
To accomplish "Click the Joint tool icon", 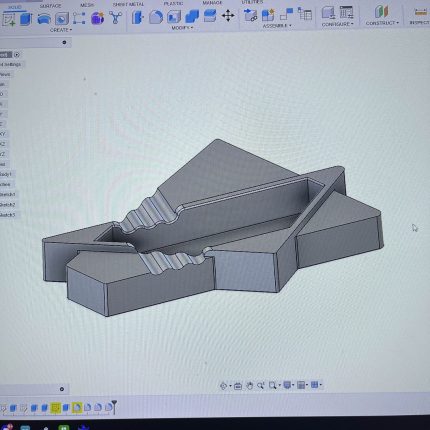I will pyautogui.click(x=268, y=14).
